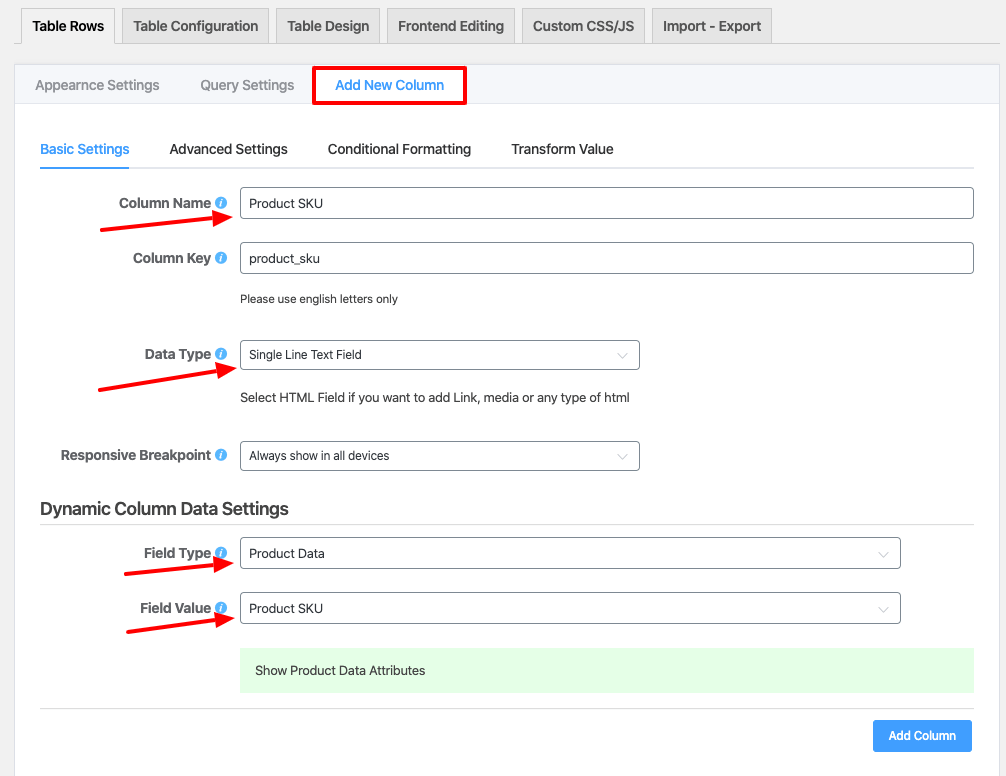Click the Responsive Breakpoint info icon
The width and height of the screenshot is (1006, 776).
click(221, 455)
